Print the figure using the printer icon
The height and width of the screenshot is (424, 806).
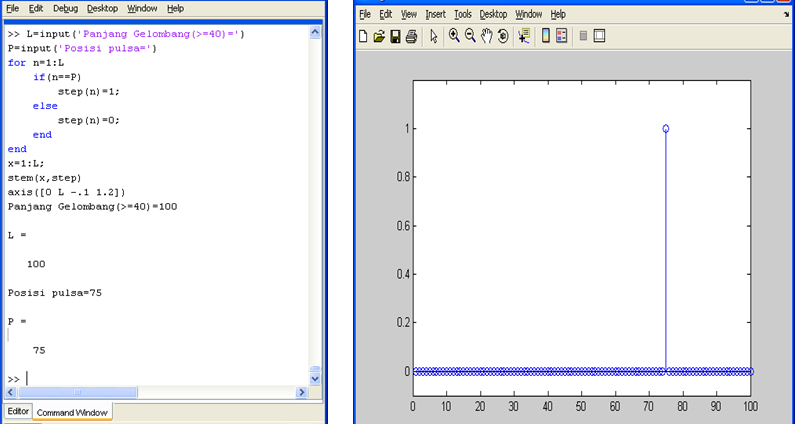(x=411, y=36)
